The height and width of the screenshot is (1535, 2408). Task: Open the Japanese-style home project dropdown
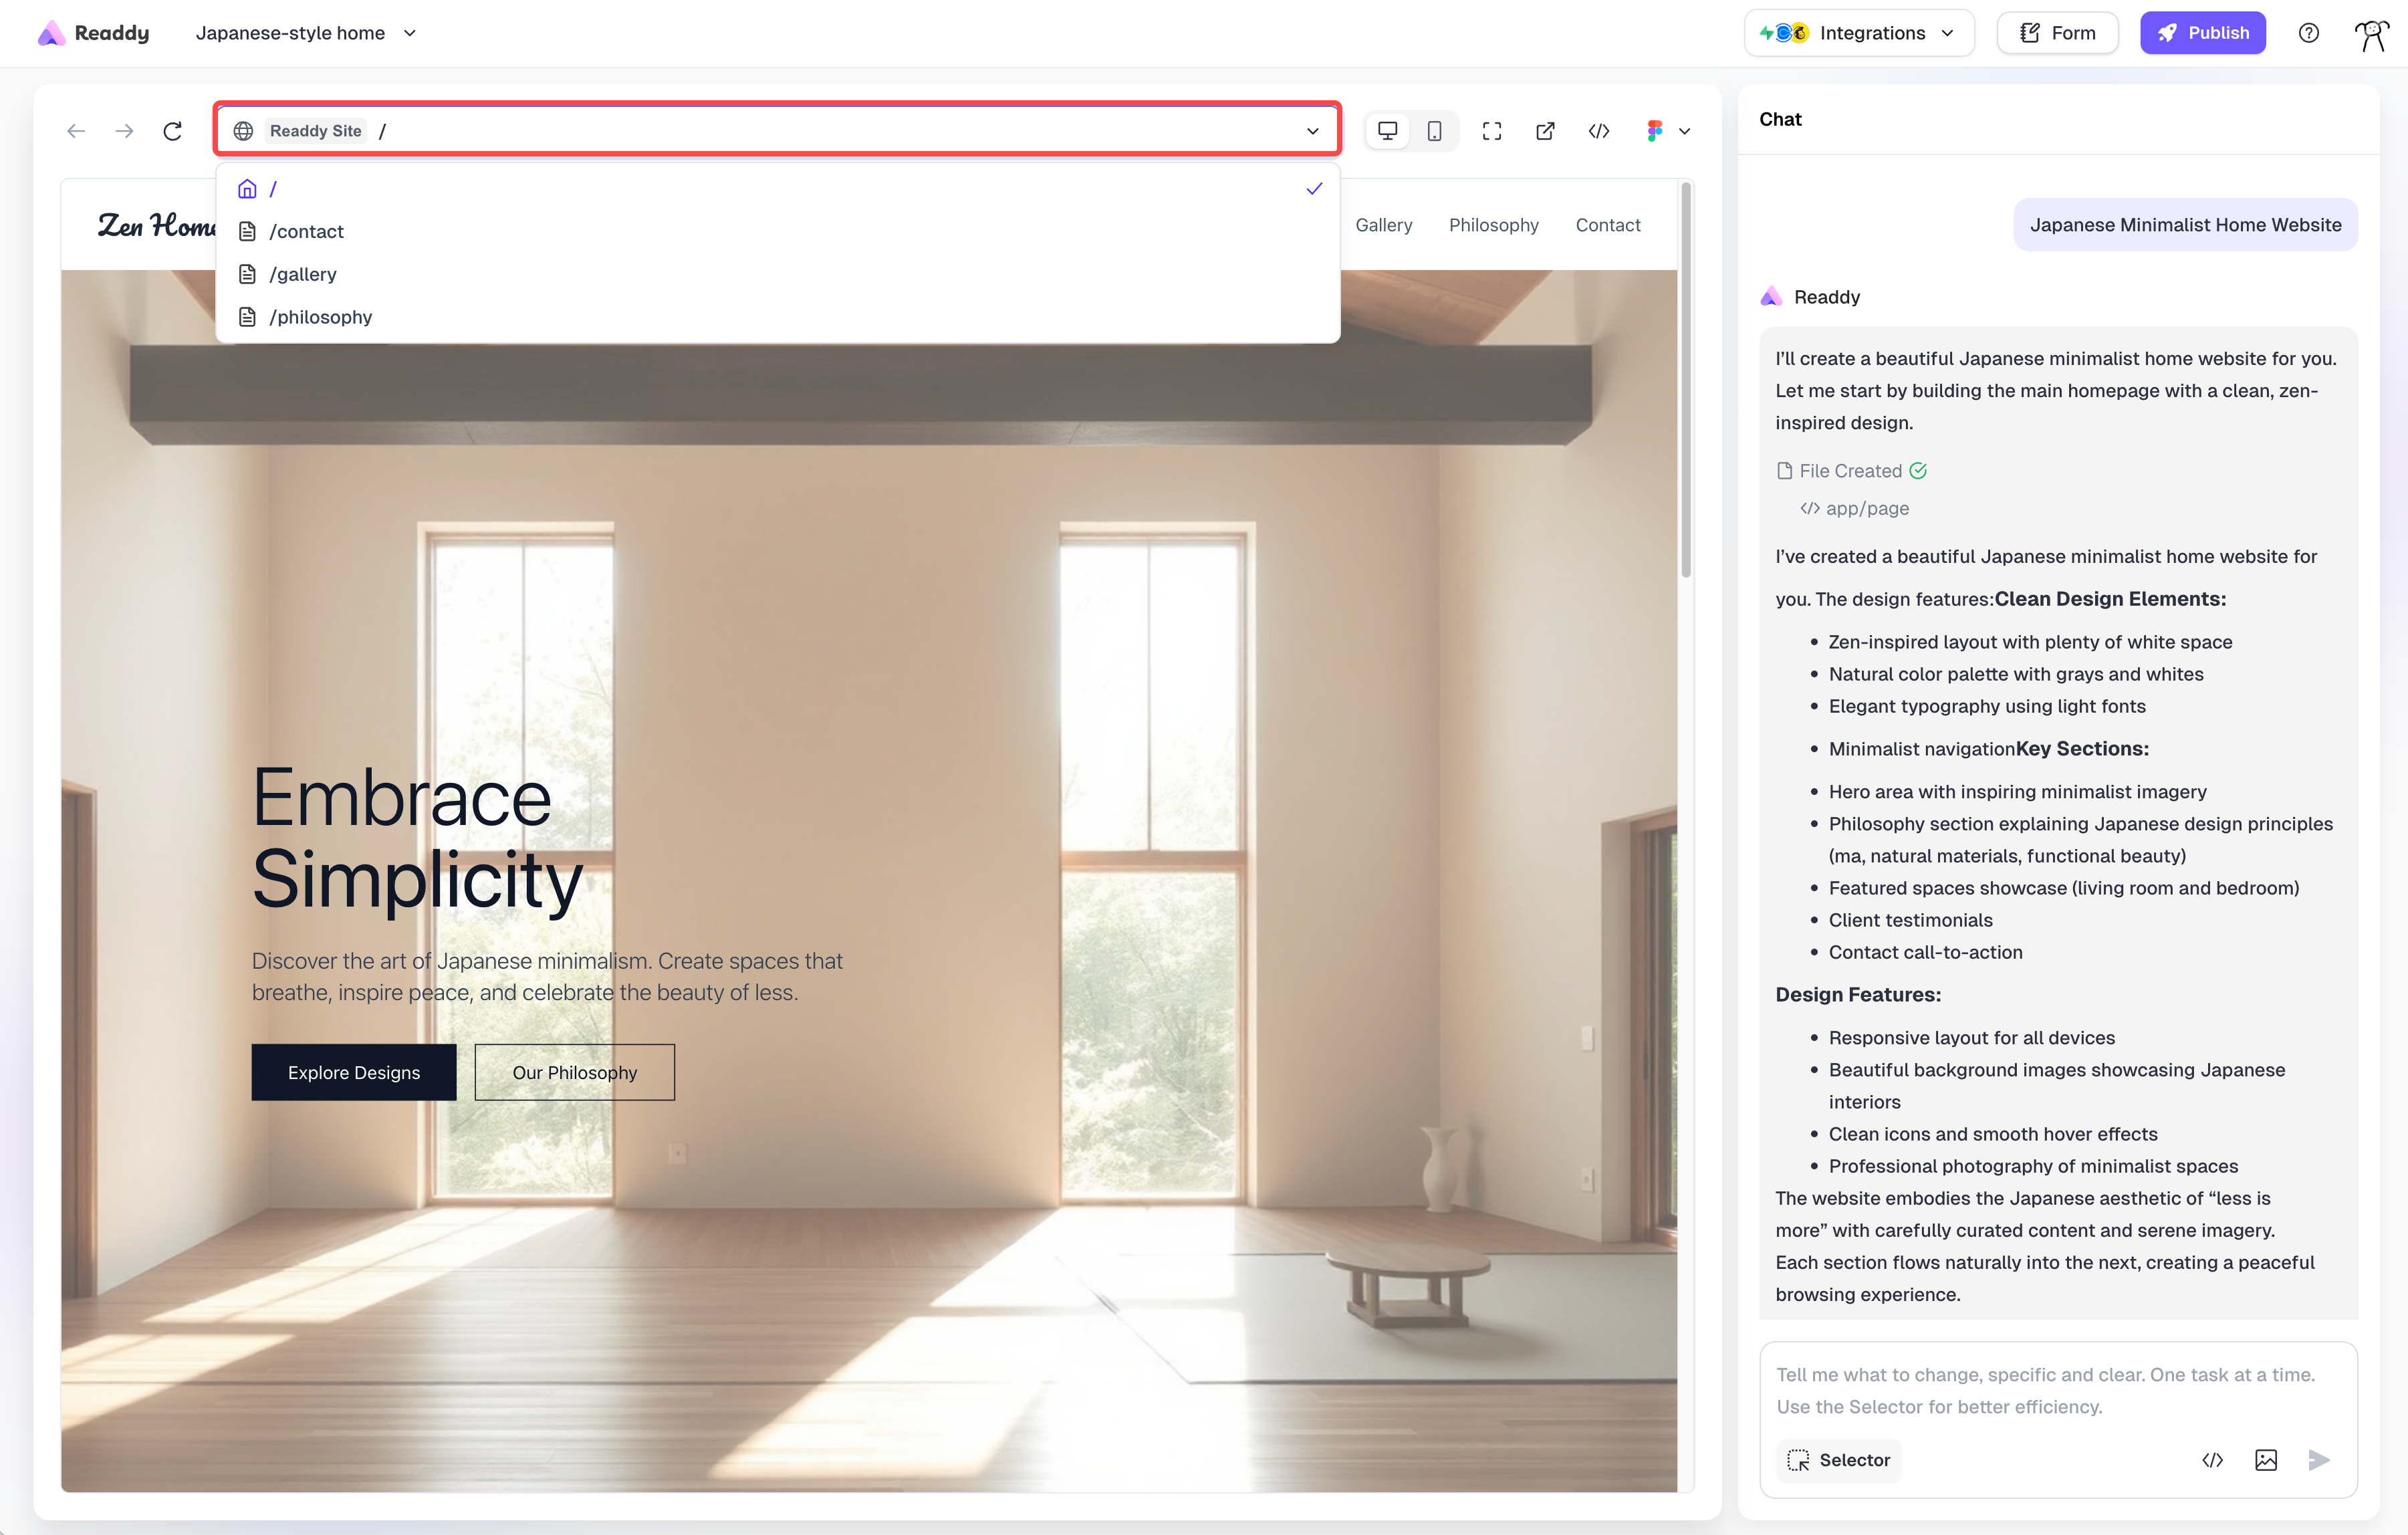pyautogui.click(x=305, y=33)
